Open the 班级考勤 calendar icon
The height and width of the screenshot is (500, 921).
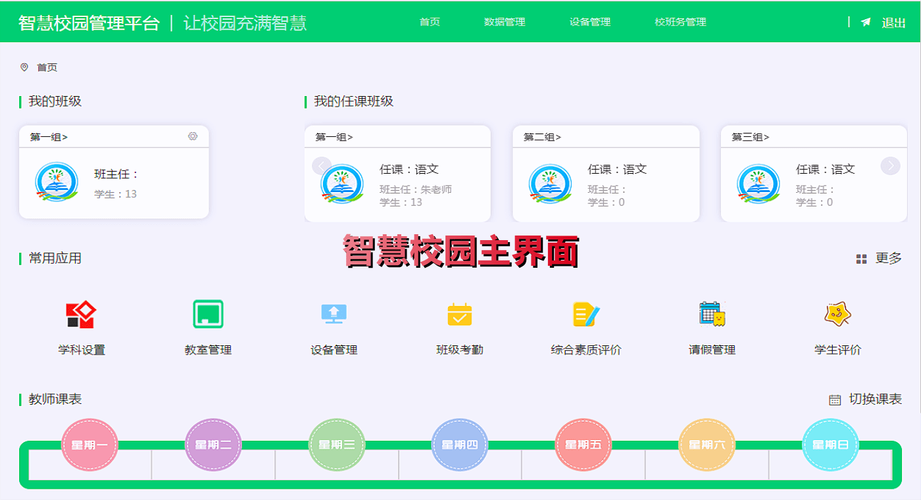[459, 315]
